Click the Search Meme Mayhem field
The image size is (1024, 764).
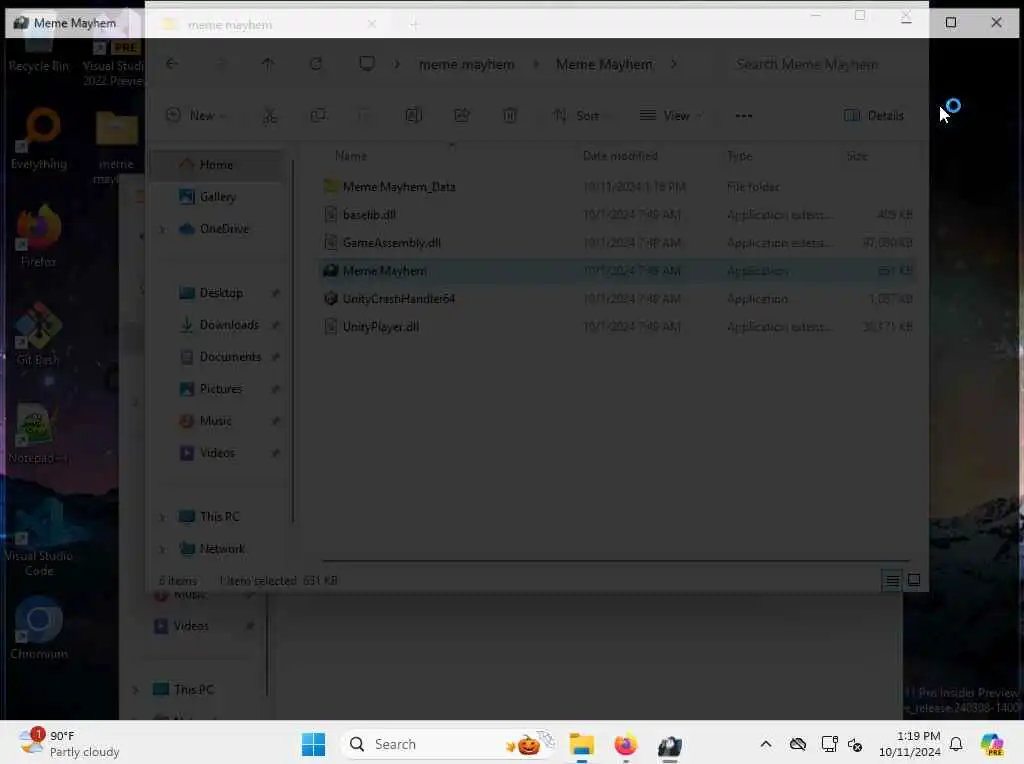[820, 64]
